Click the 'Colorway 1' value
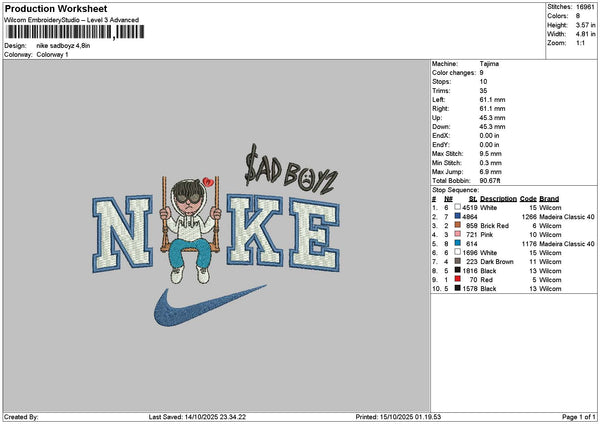The width and height of the screenshot is (600, 424). tap(52, 55)
